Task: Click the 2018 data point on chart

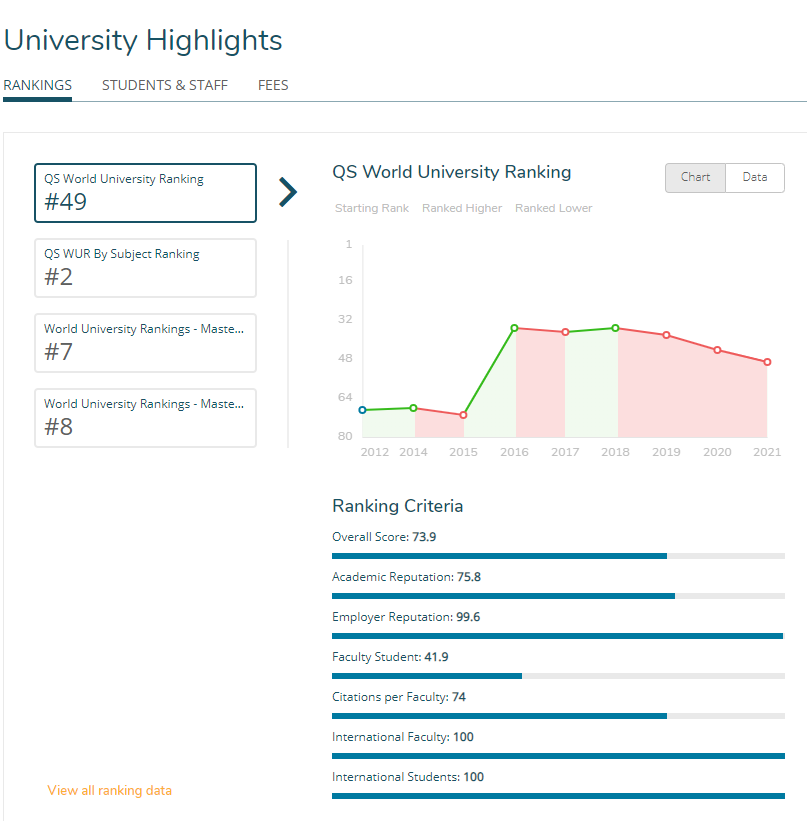Action: click(x=615, y=328)
